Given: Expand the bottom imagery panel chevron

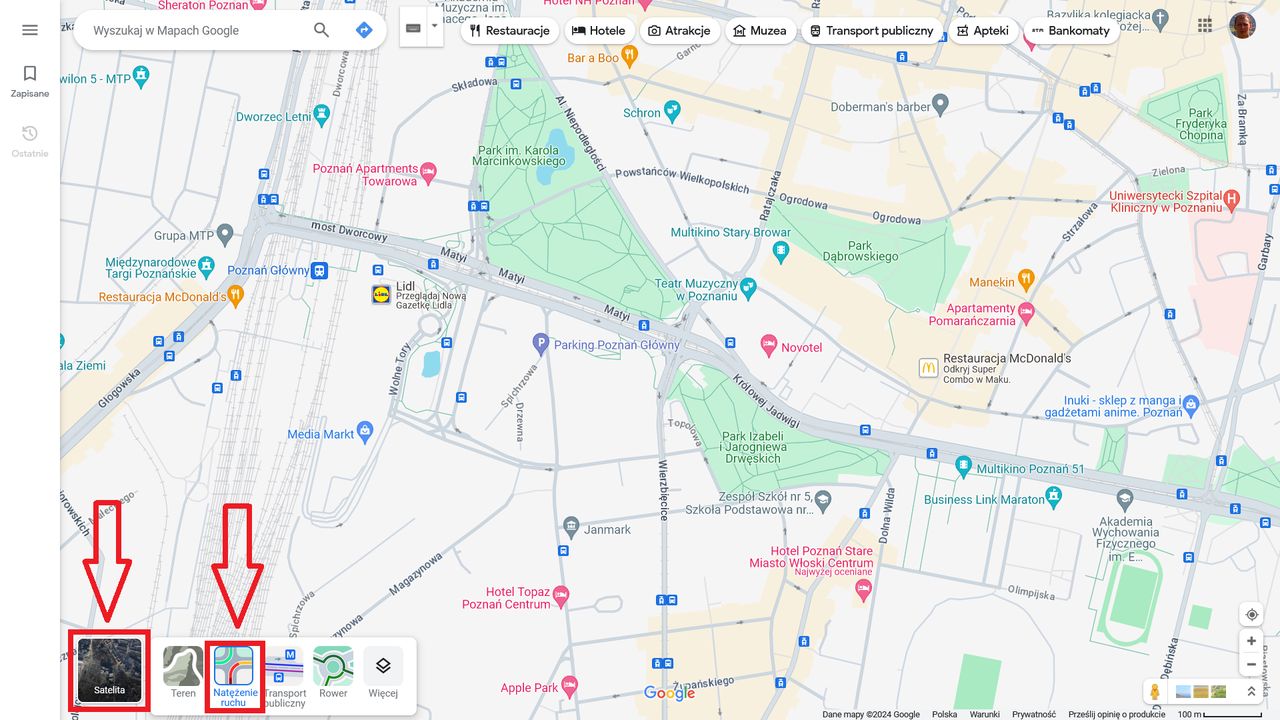Looking at the screenshot, I should click(x=1250, y=691).
